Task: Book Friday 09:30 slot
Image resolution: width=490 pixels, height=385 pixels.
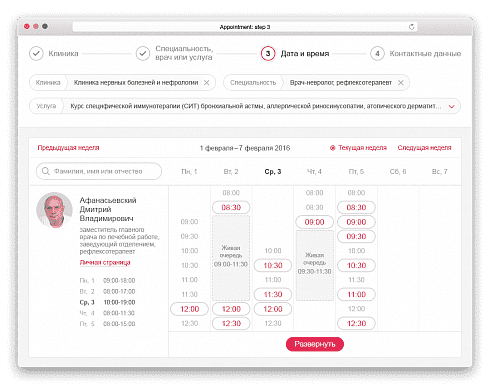Action: pos(356,236)
